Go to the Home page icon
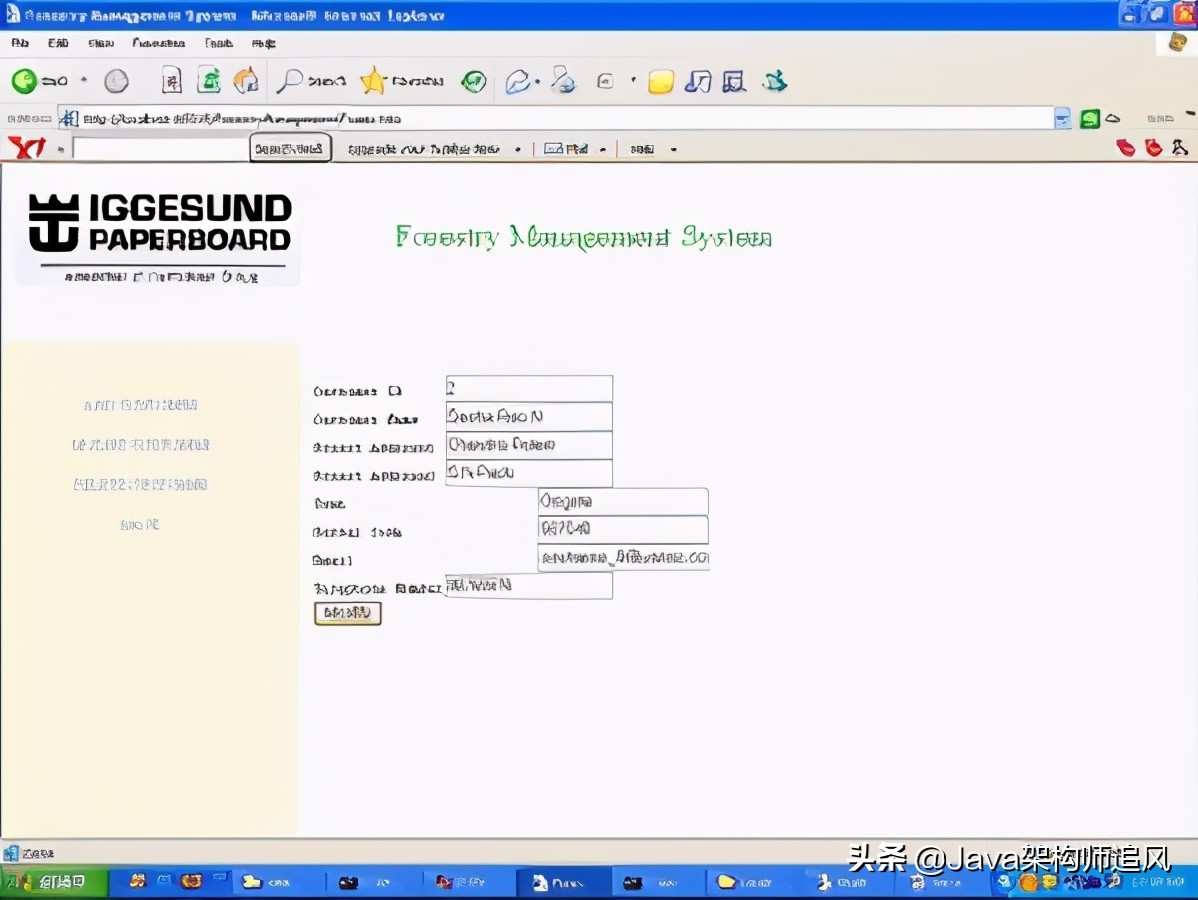Screen dimensions: 1198x900 tap(246, 81)
